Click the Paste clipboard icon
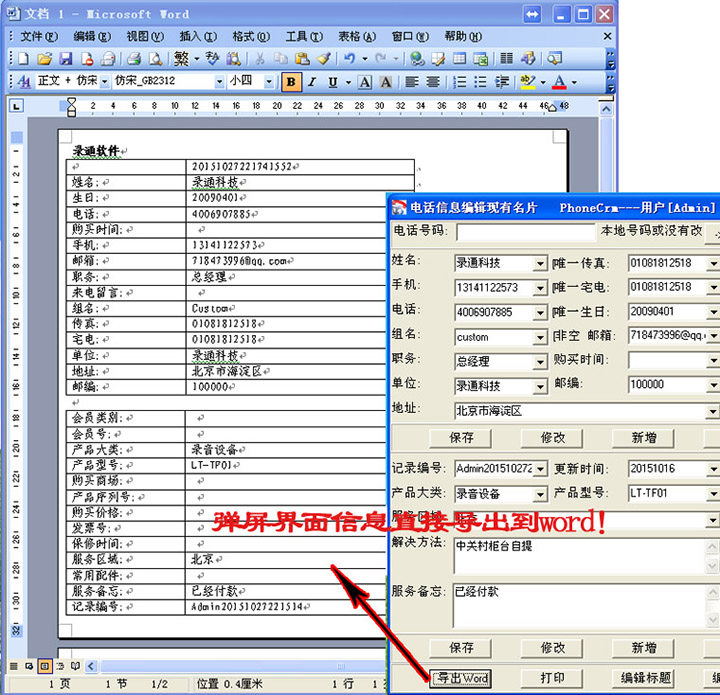The image size is (720, 695). pyautogui.click(x=302, y=59)
